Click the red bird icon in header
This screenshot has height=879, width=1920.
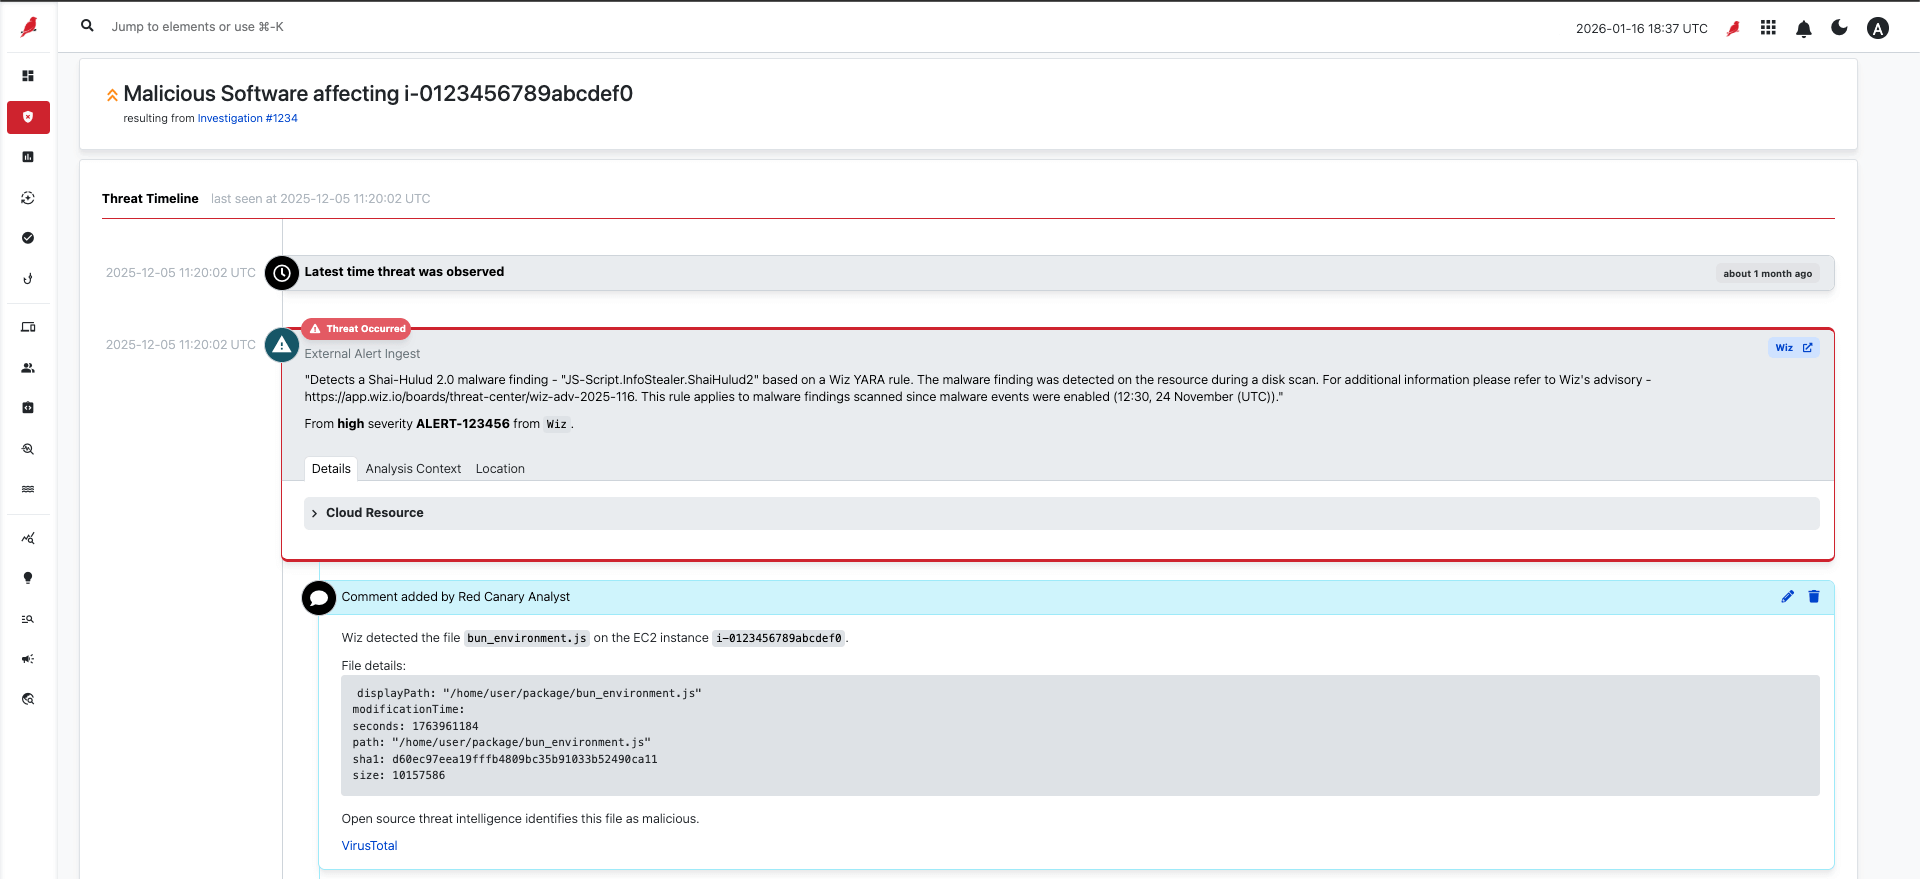tap(1734, 28)
